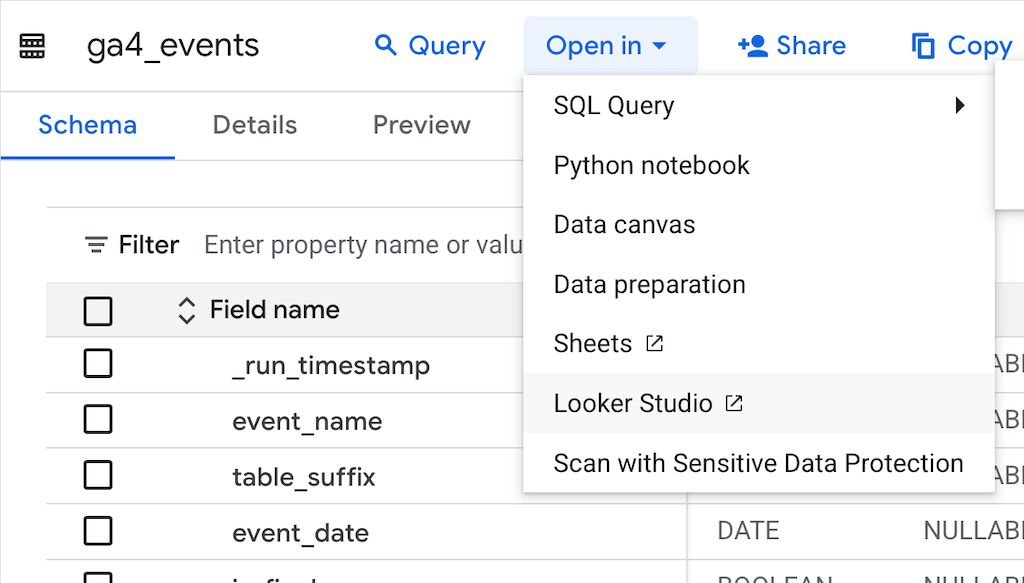Screen dimensions: 1024x583
Task: Check the table_suffix row checkbox
Action: pos(98,475)
